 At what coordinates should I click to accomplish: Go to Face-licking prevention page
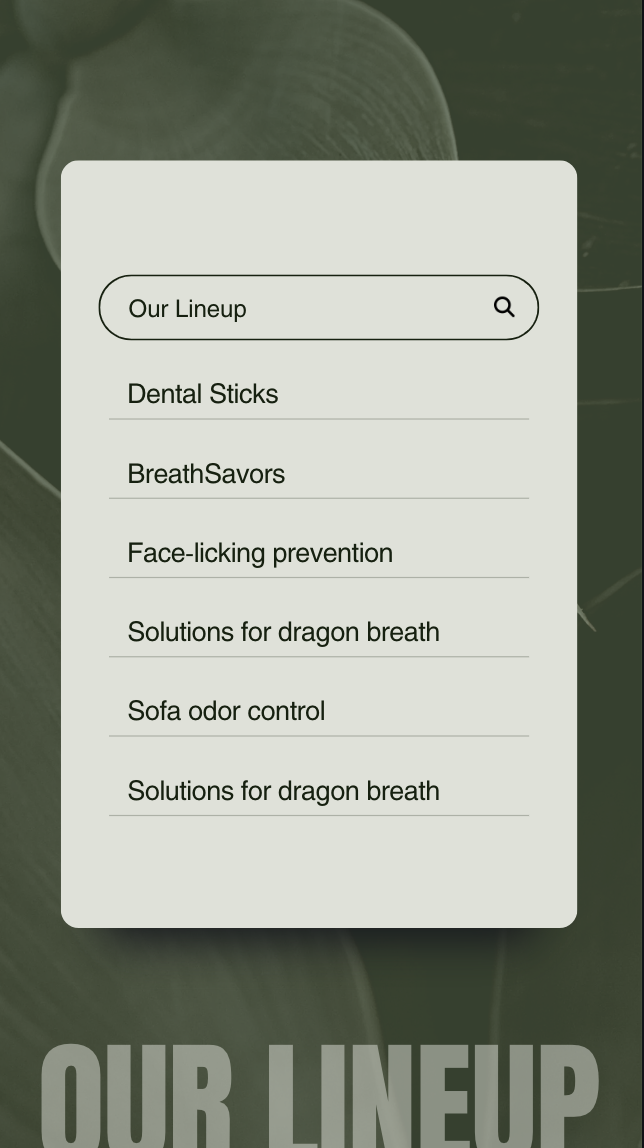260,553
